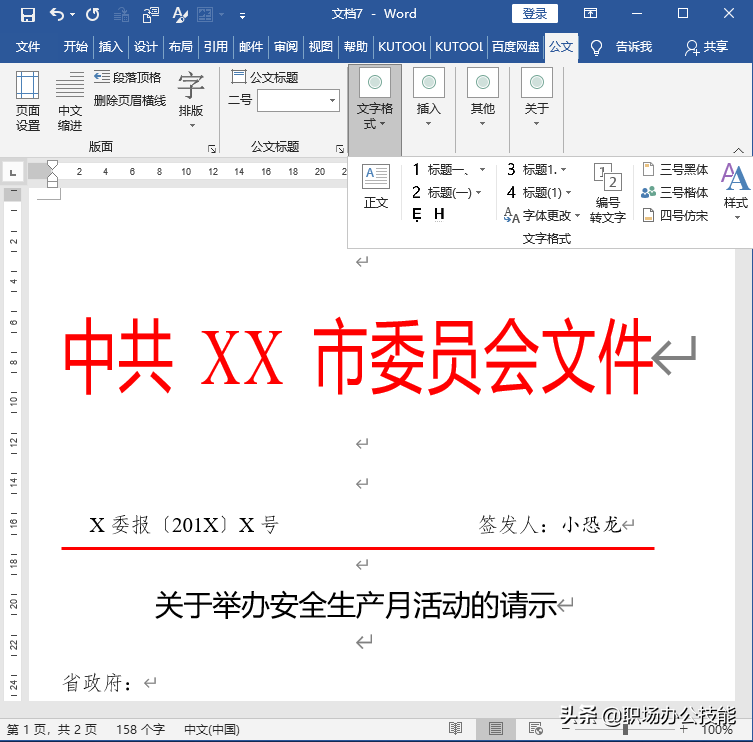This screenshot has width=753, height=742.
Task: Apply 三号黑体 font preset
Action: (675, 170)
